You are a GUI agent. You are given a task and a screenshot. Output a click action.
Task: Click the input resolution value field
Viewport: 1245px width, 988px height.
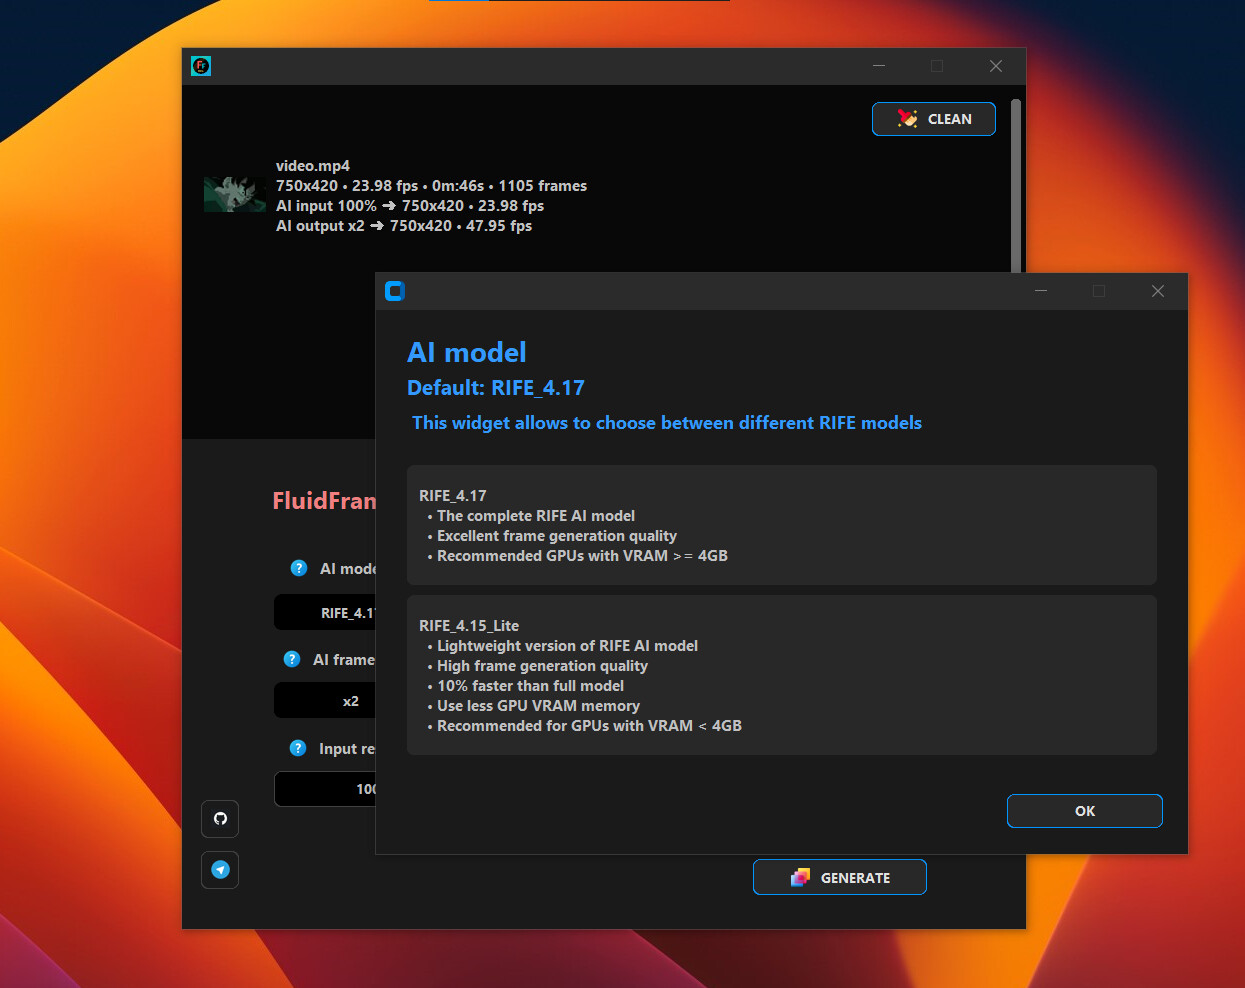[x=325, y=789]
